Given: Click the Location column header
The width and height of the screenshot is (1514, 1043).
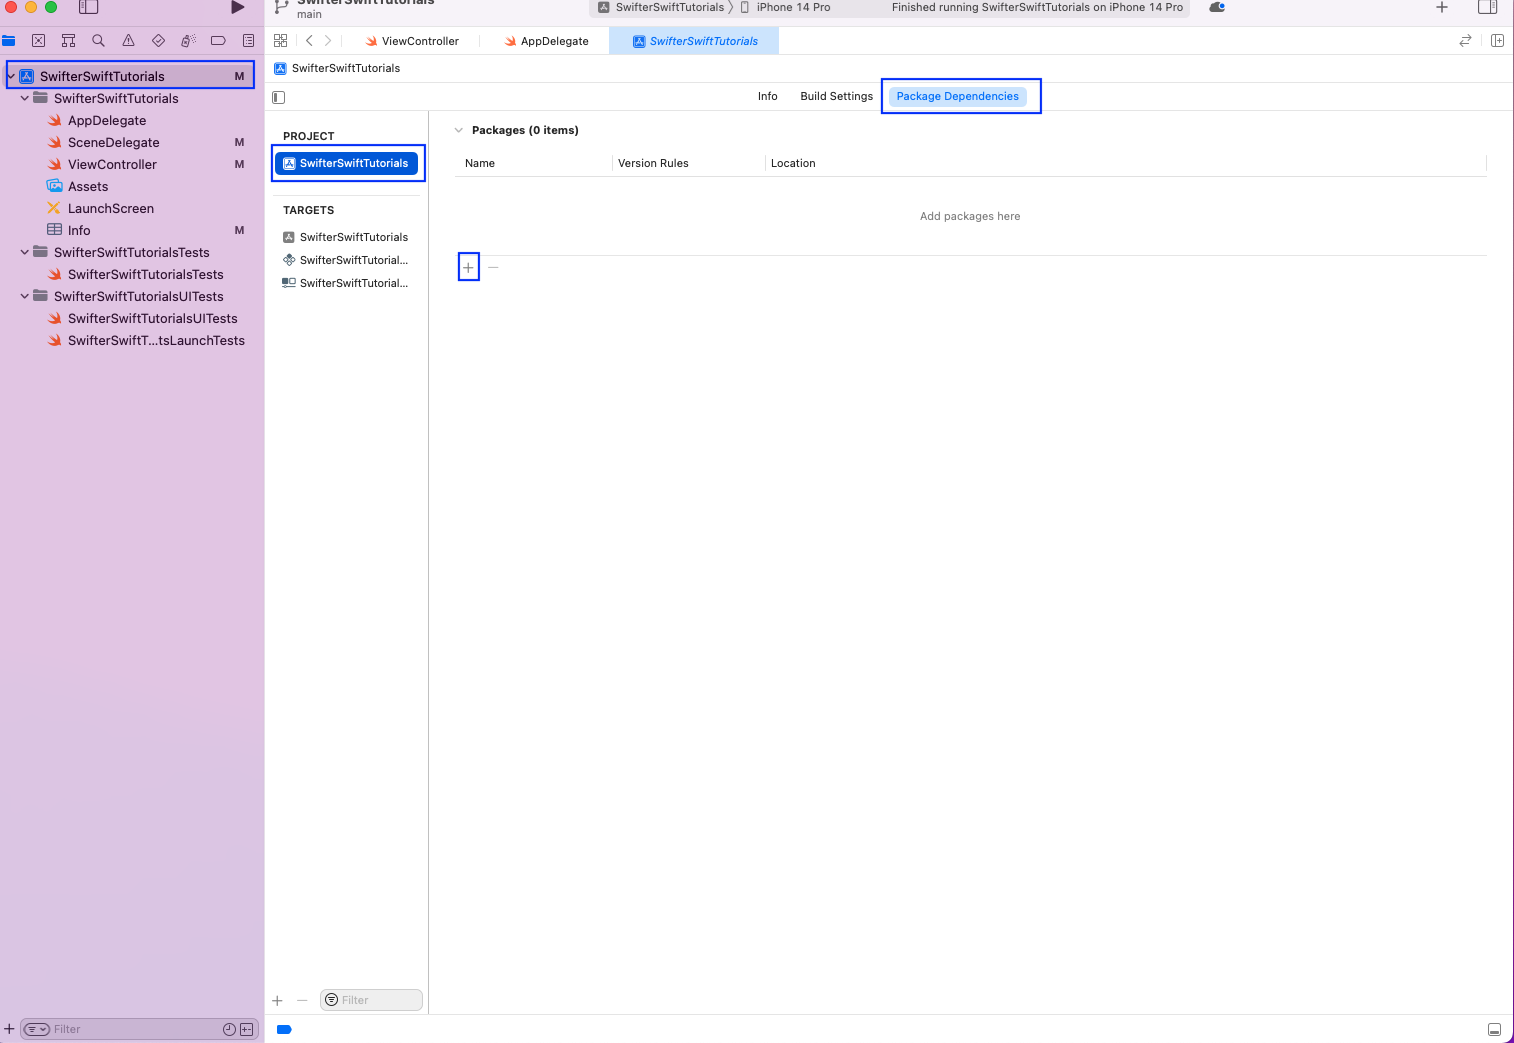Looking at the screenshot, I should (793, 163).
